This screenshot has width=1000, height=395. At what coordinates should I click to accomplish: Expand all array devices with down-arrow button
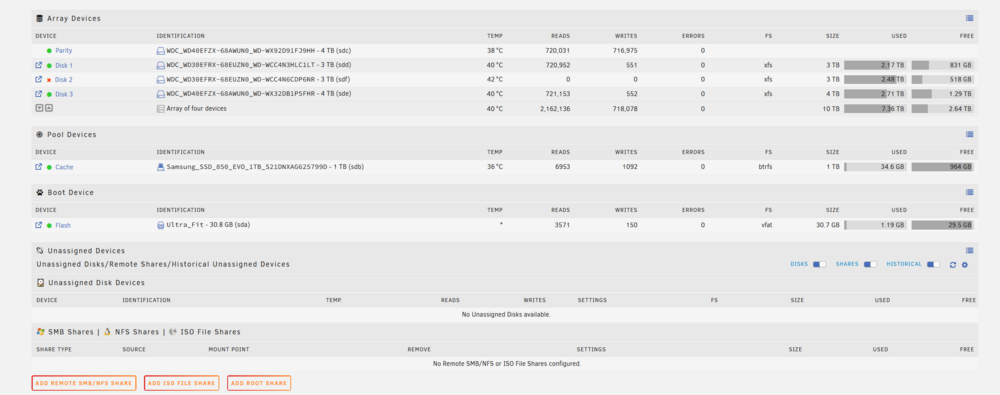pyautogui.click(x=39, y=108)
